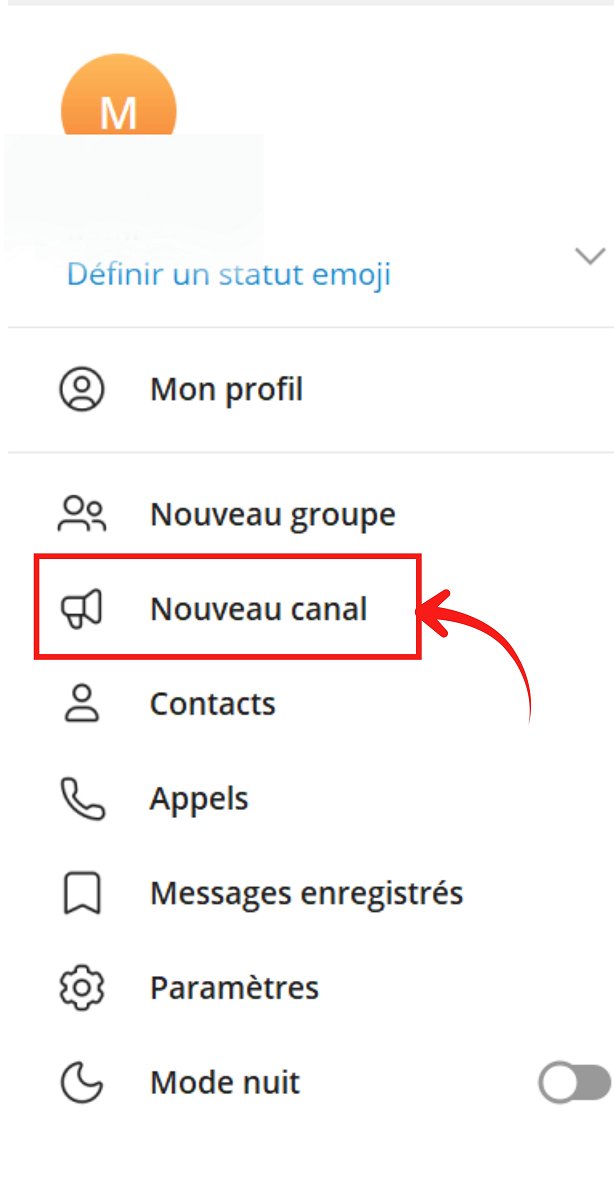Click the Contacts person icon
This screenshot has height=1199, width=614.
click(x=82, y=703)
